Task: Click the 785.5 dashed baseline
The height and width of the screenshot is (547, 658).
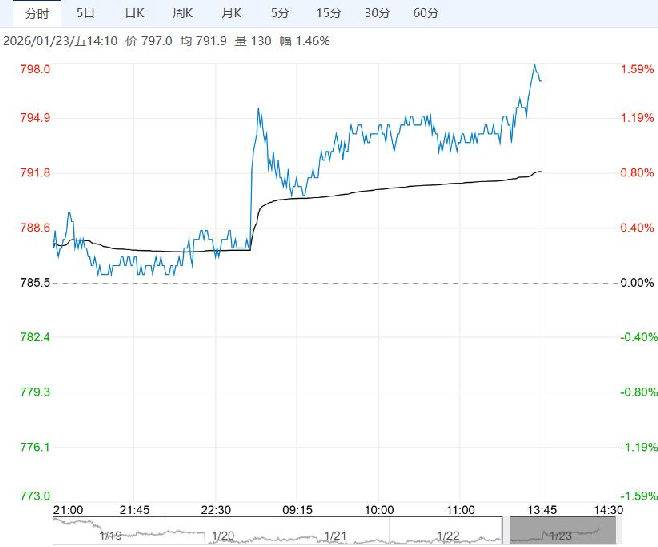Action: coord(300,283)
